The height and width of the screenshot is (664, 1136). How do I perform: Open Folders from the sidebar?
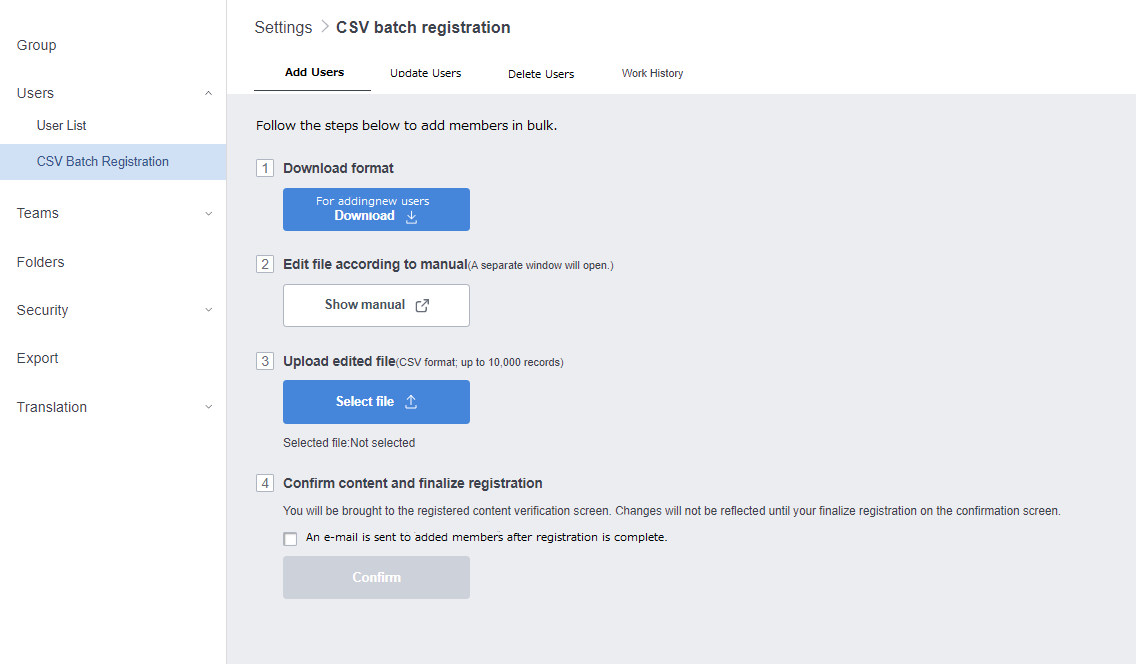tap(41, 262)
